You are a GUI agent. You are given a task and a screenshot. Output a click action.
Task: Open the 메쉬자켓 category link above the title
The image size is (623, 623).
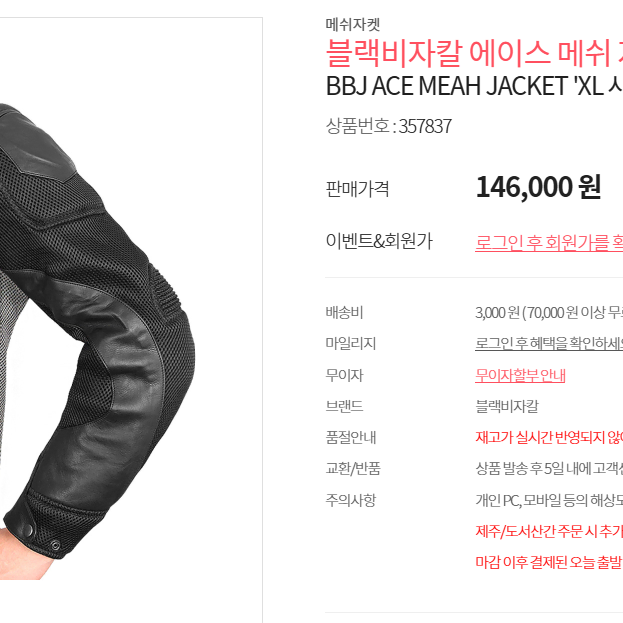[x=353, y=25]
